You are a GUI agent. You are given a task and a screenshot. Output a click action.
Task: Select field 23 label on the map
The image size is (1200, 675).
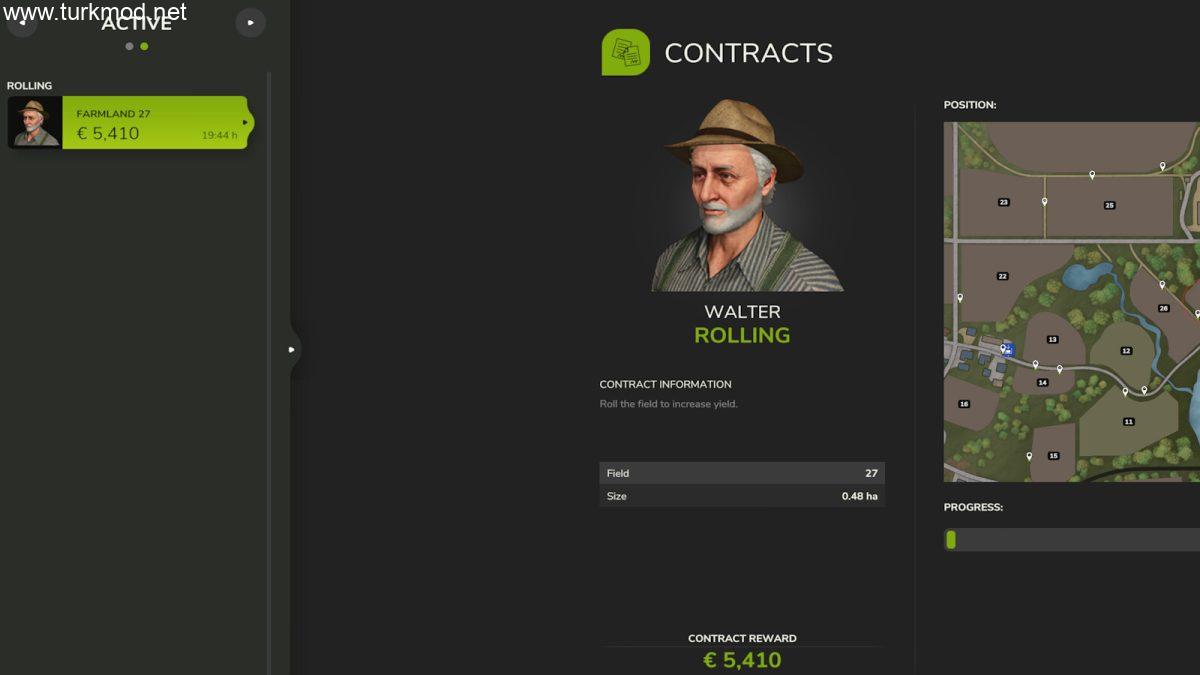tap(1003, 202)
